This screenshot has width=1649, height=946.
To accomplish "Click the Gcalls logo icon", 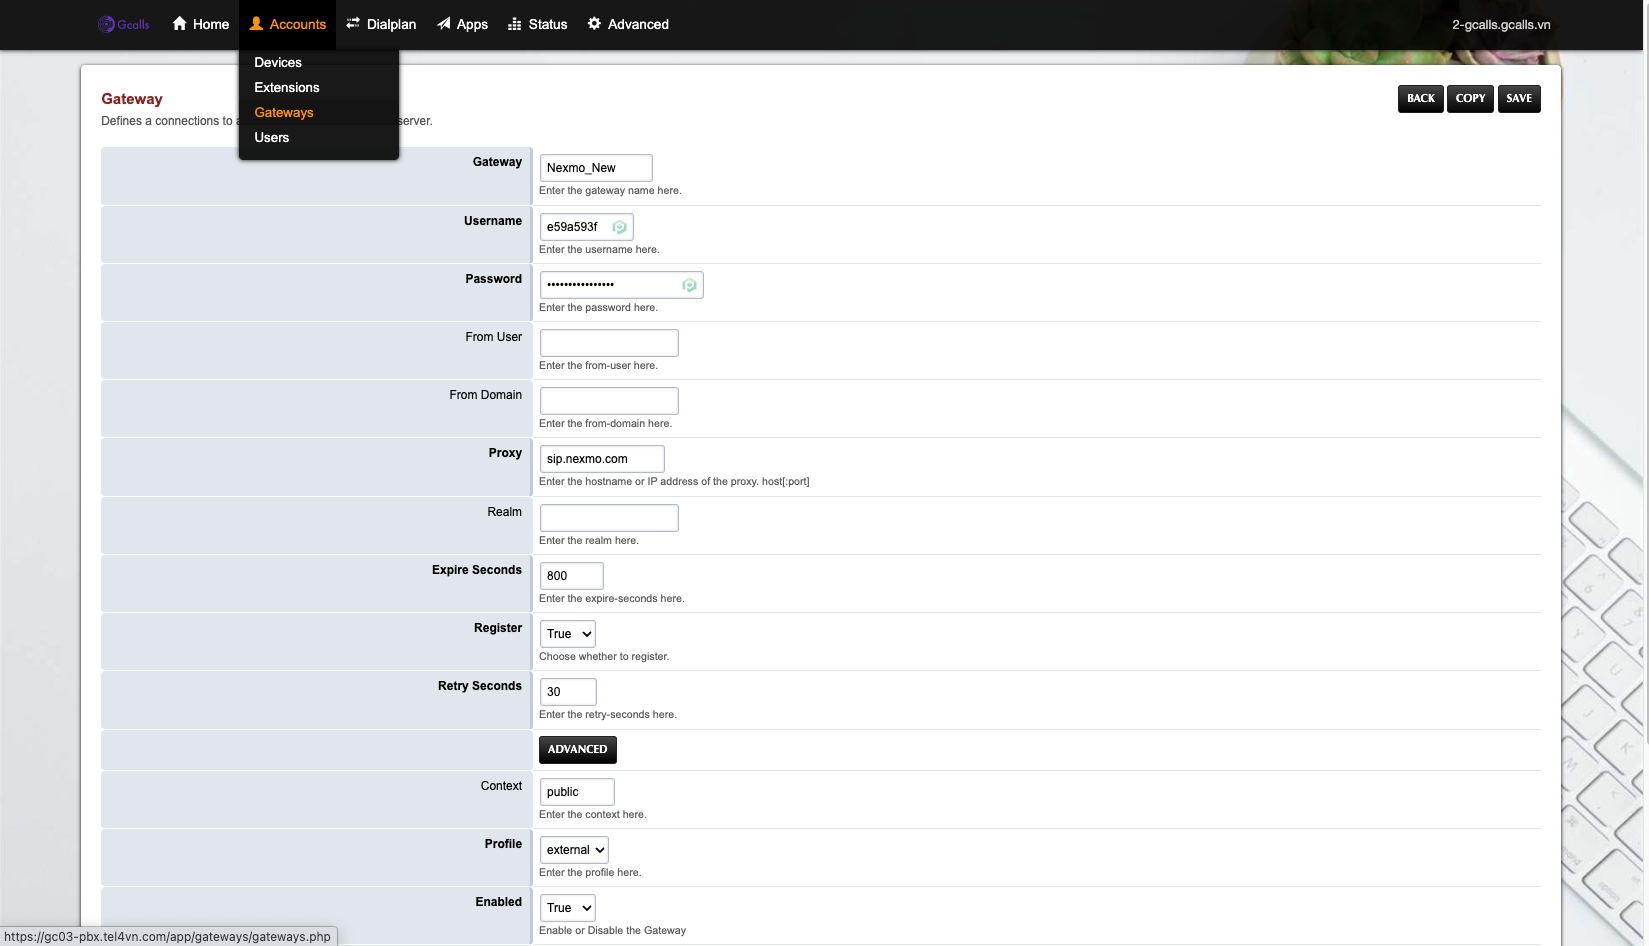I will coord(106,24).
